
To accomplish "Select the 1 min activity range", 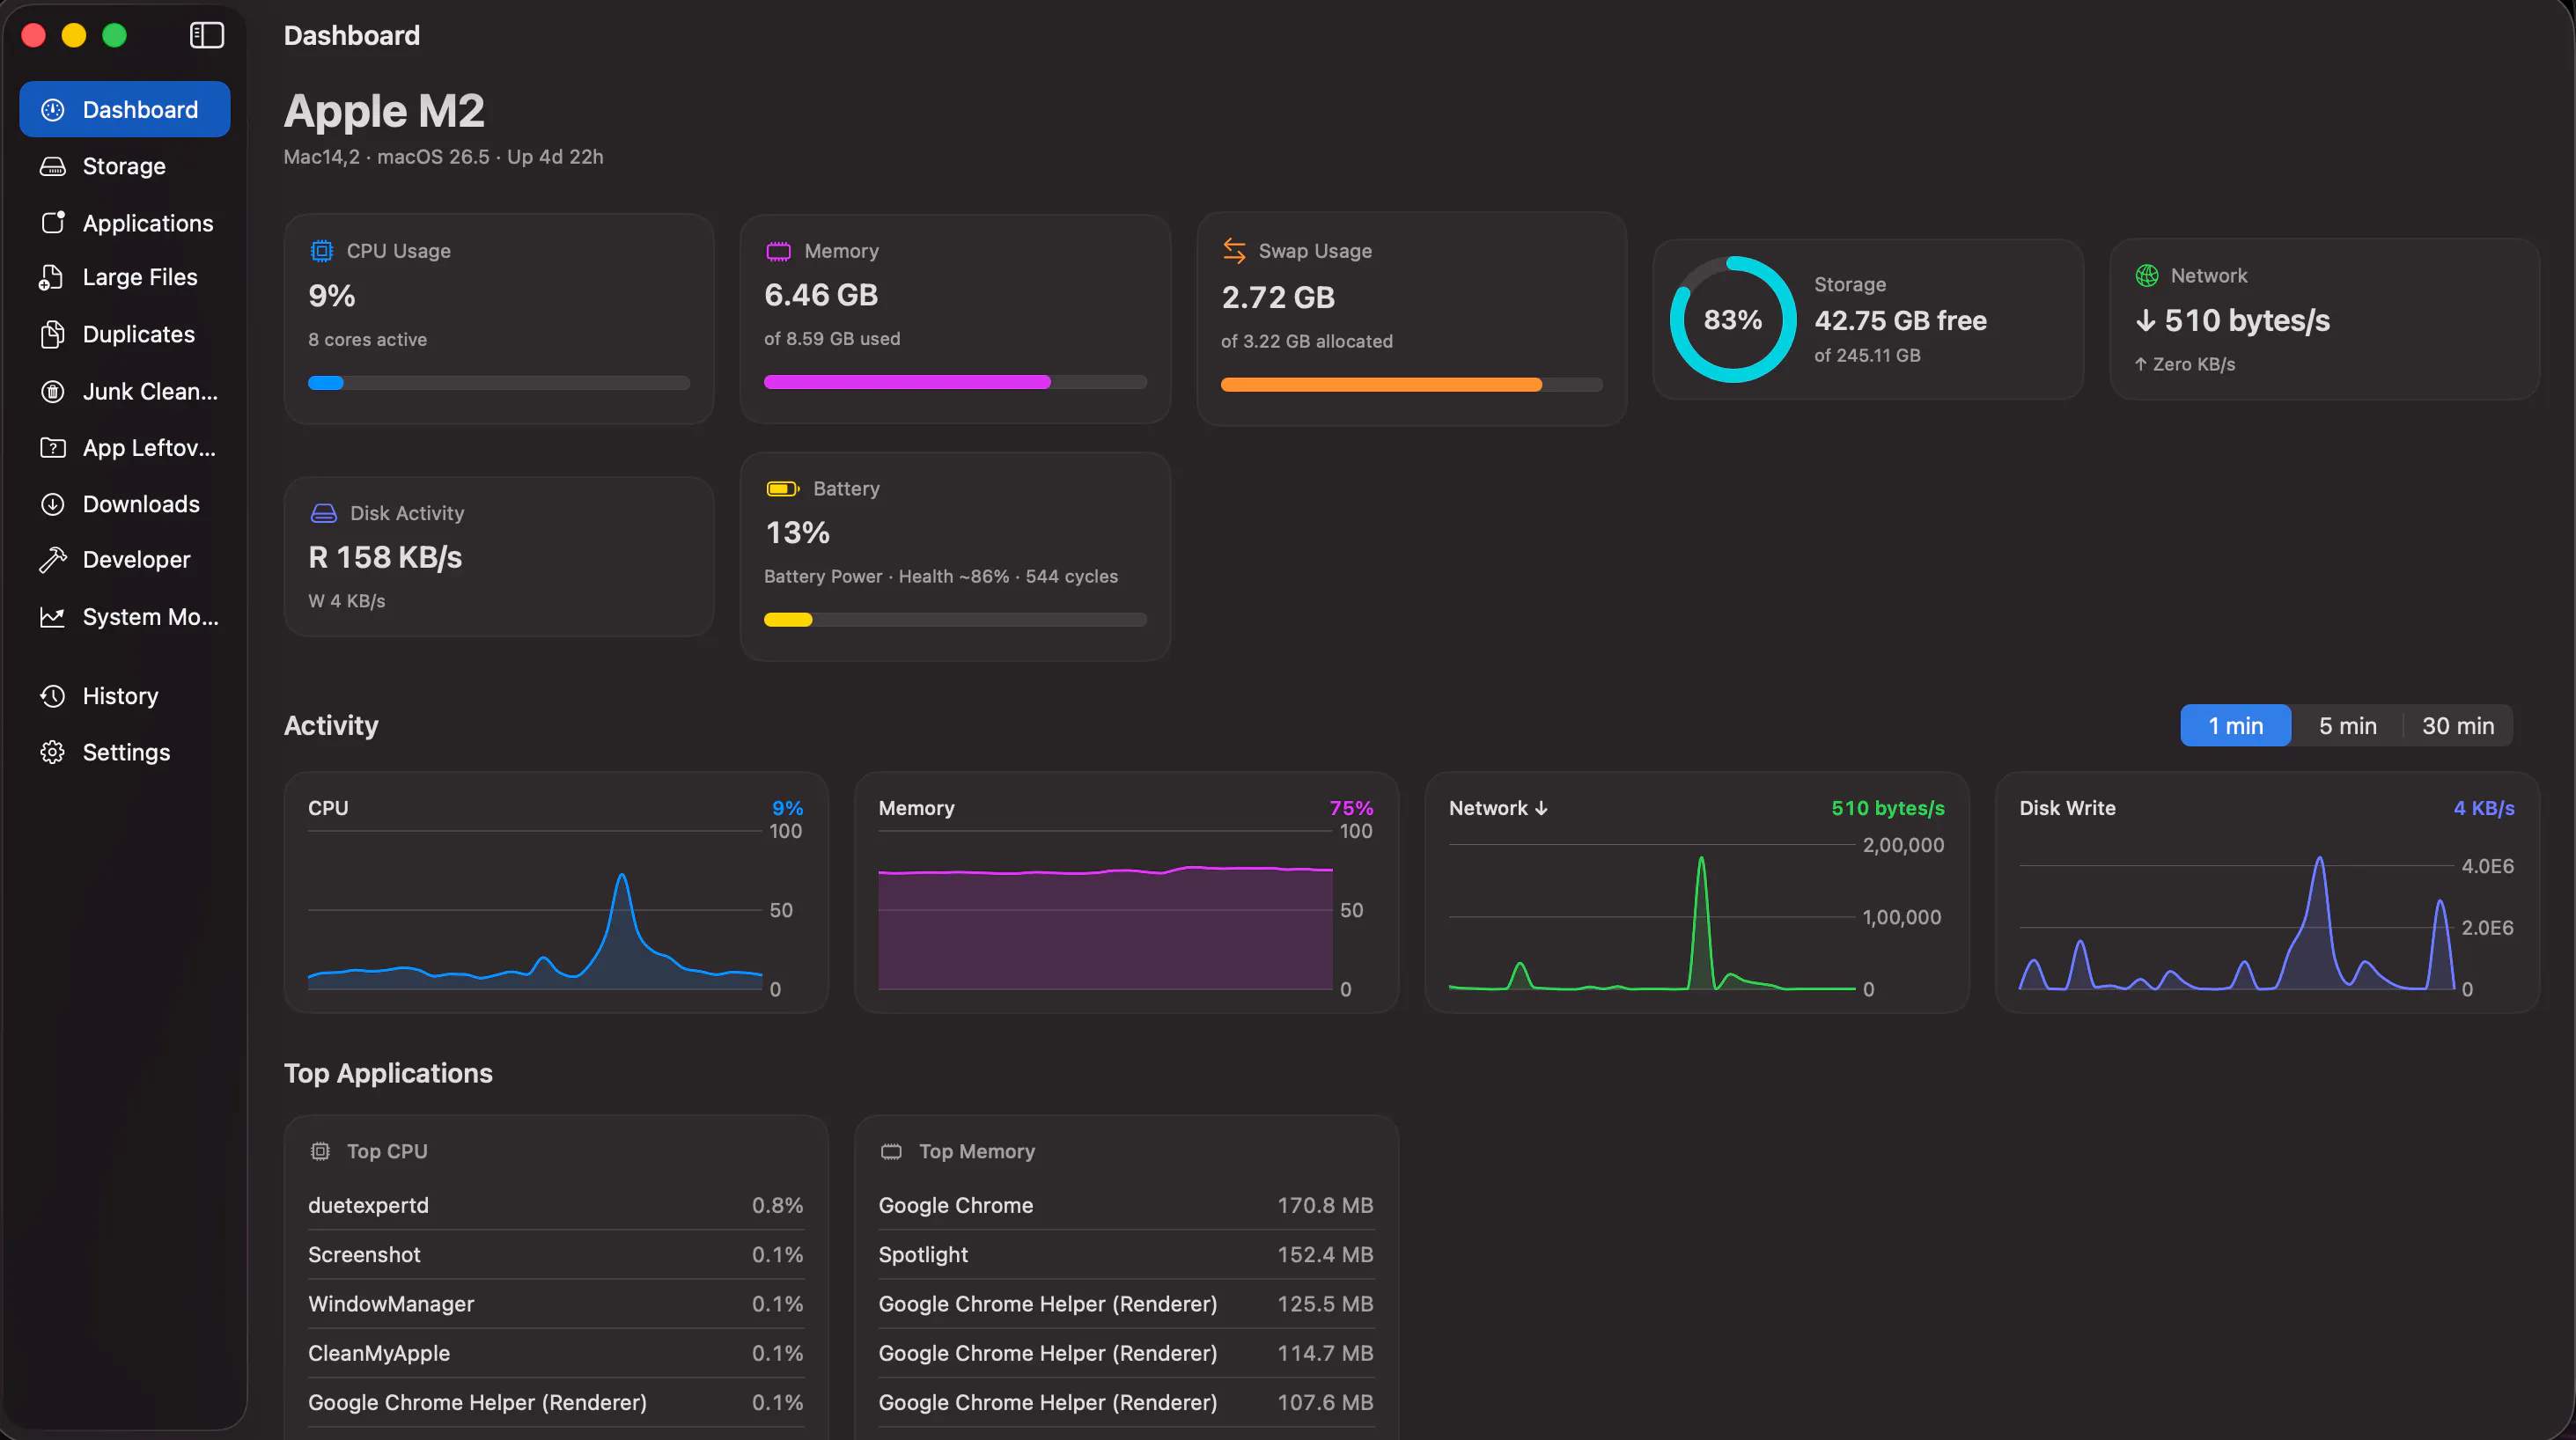I will tap(2236, 726).
